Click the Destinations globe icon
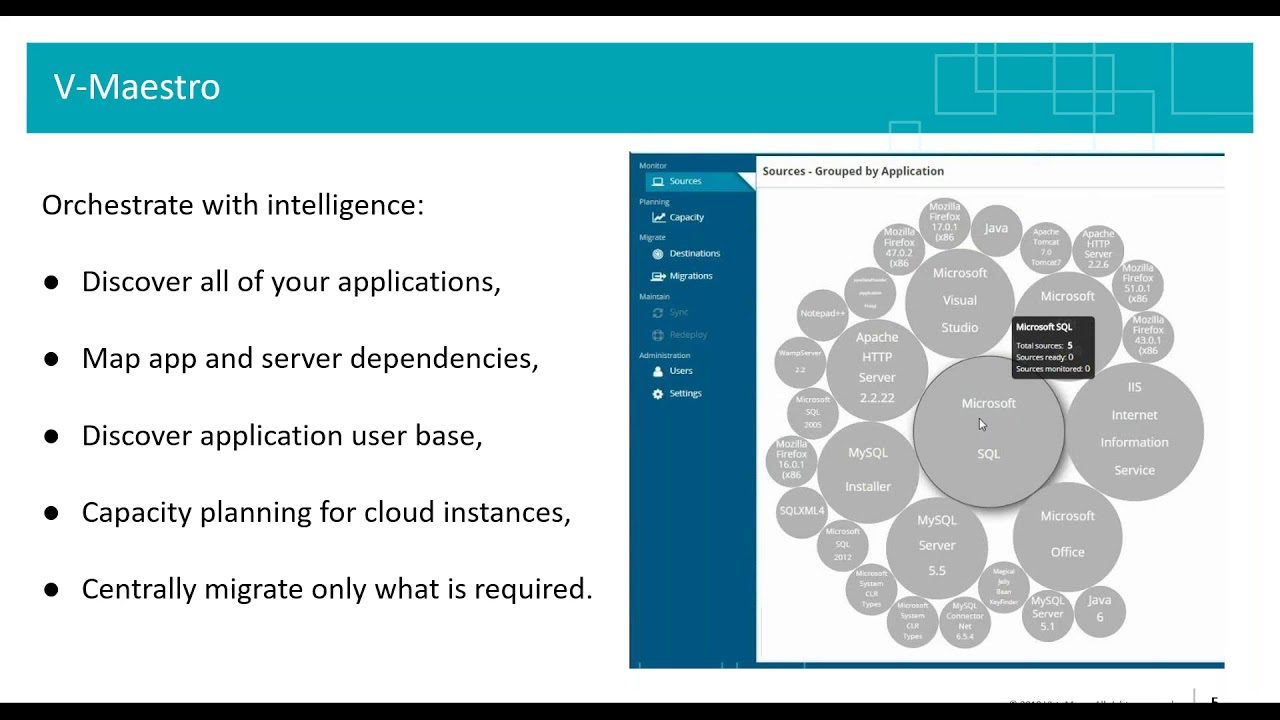The width and height of the screenshot is (1280, 720). coord(658,254)
